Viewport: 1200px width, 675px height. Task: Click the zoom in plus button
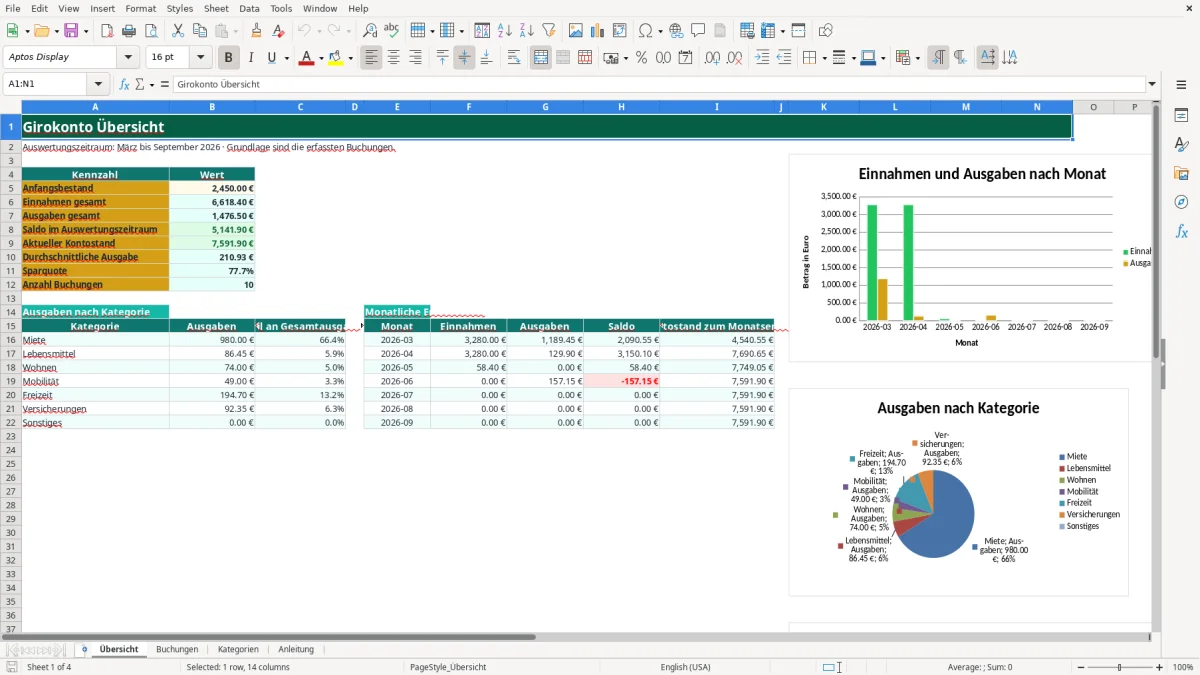coord(1160,667)
